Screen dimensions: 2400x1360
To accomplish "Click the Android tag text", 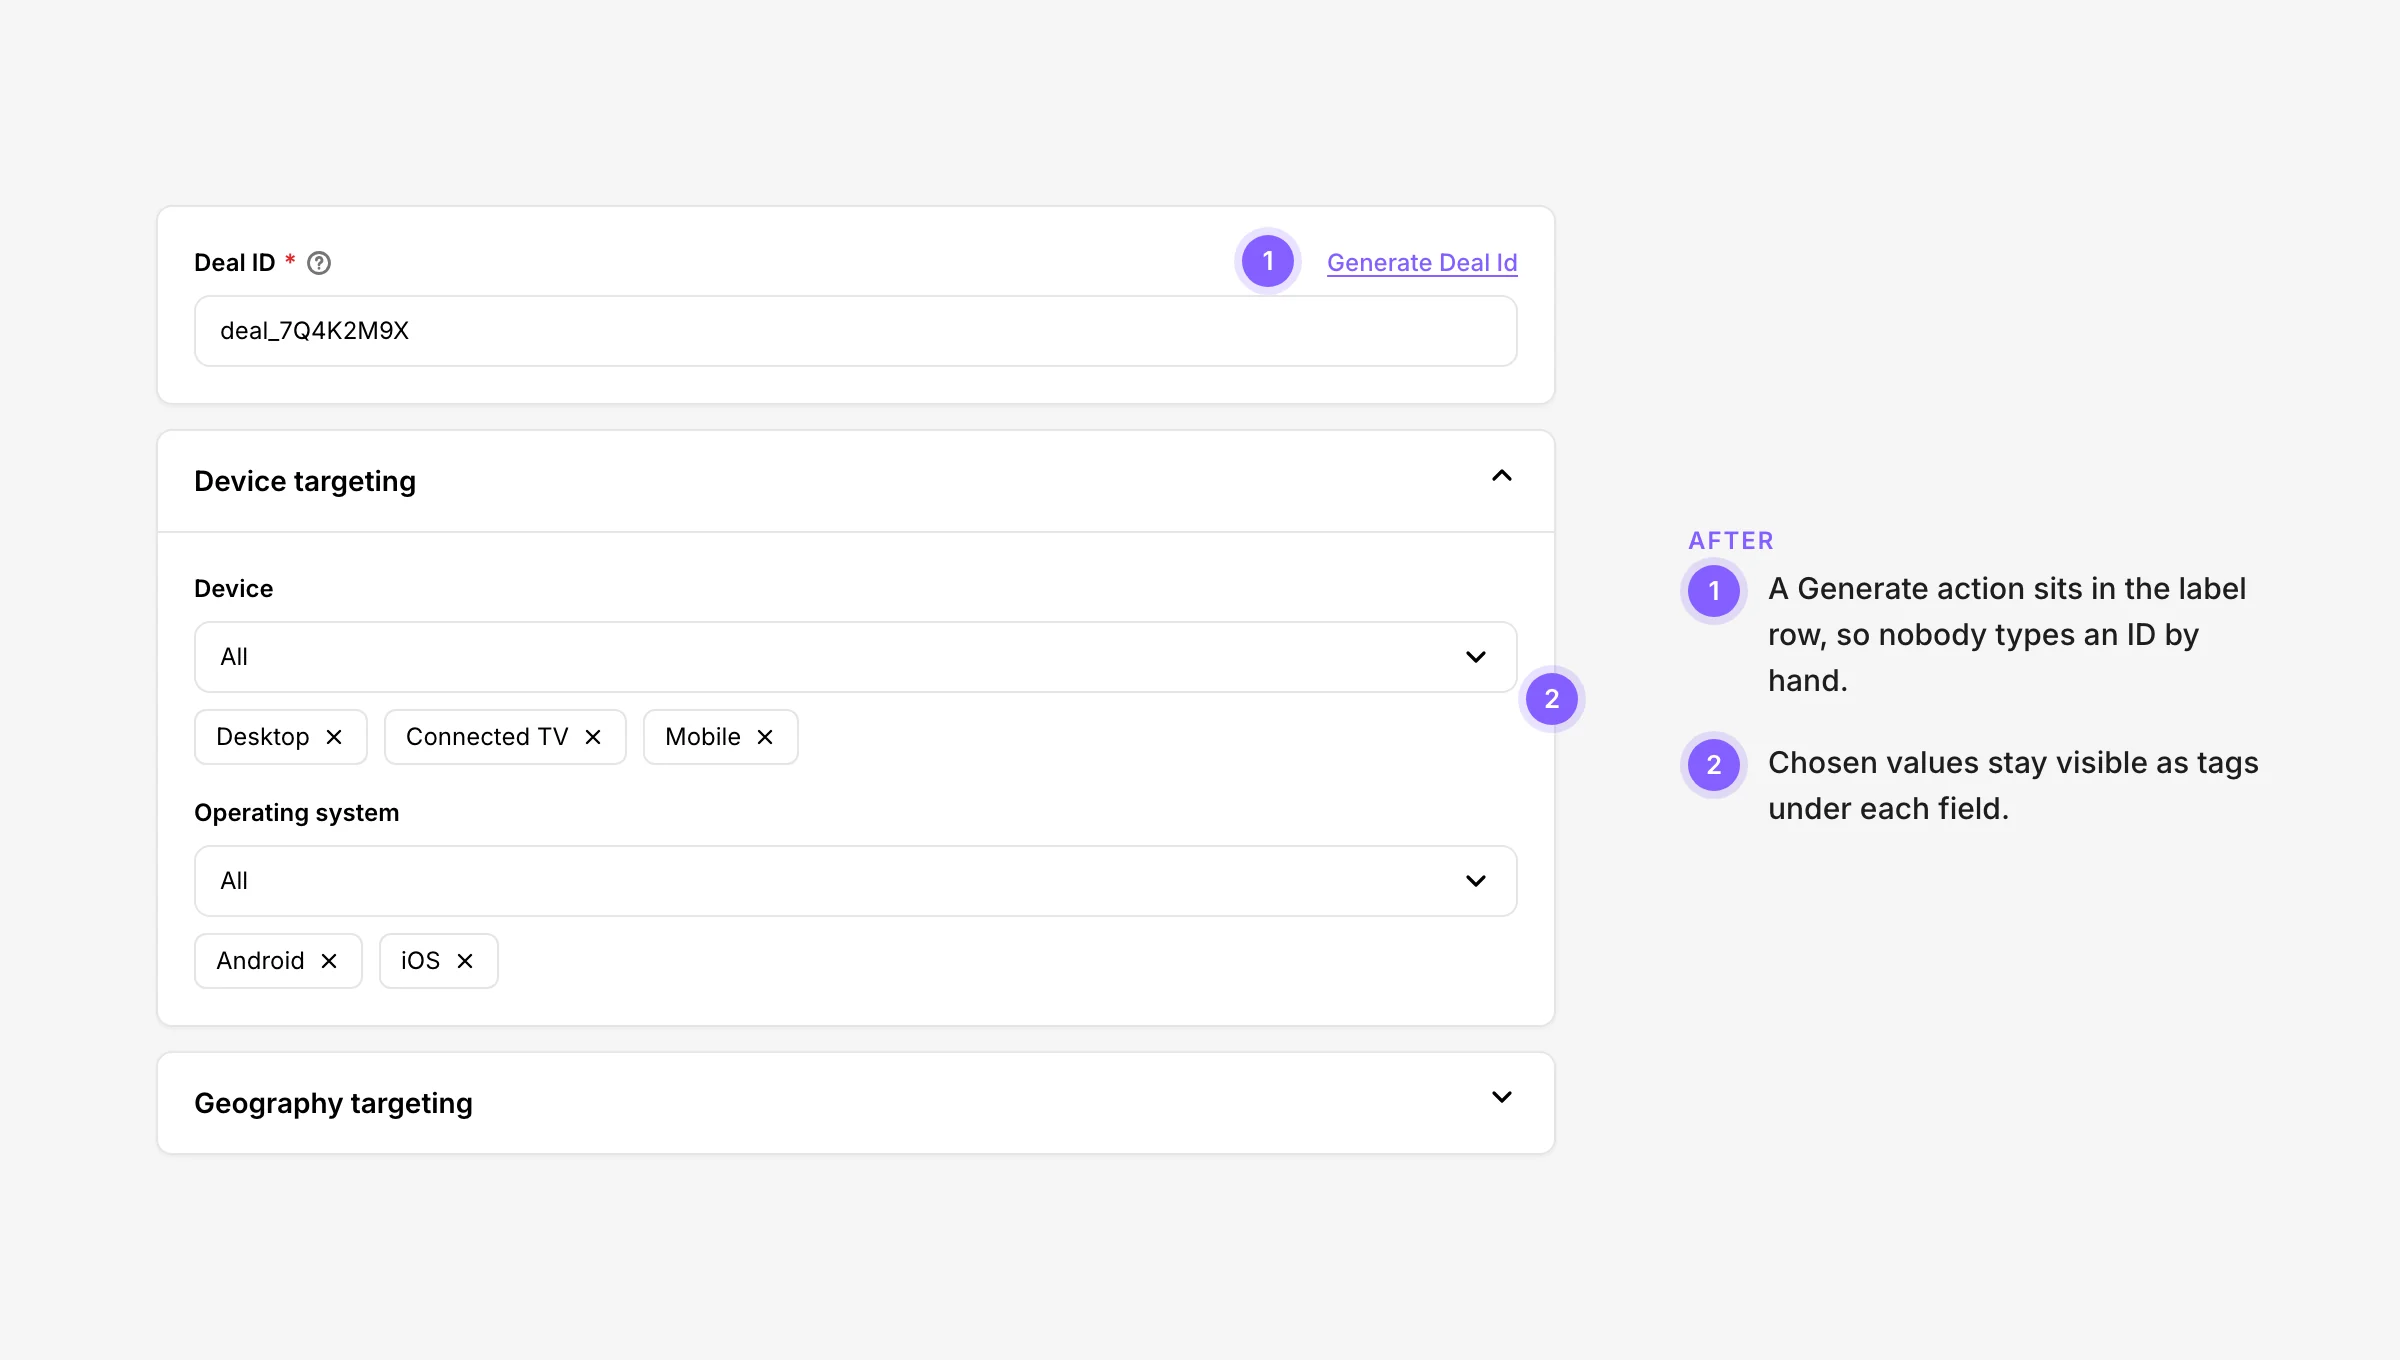I will [260, 961].
